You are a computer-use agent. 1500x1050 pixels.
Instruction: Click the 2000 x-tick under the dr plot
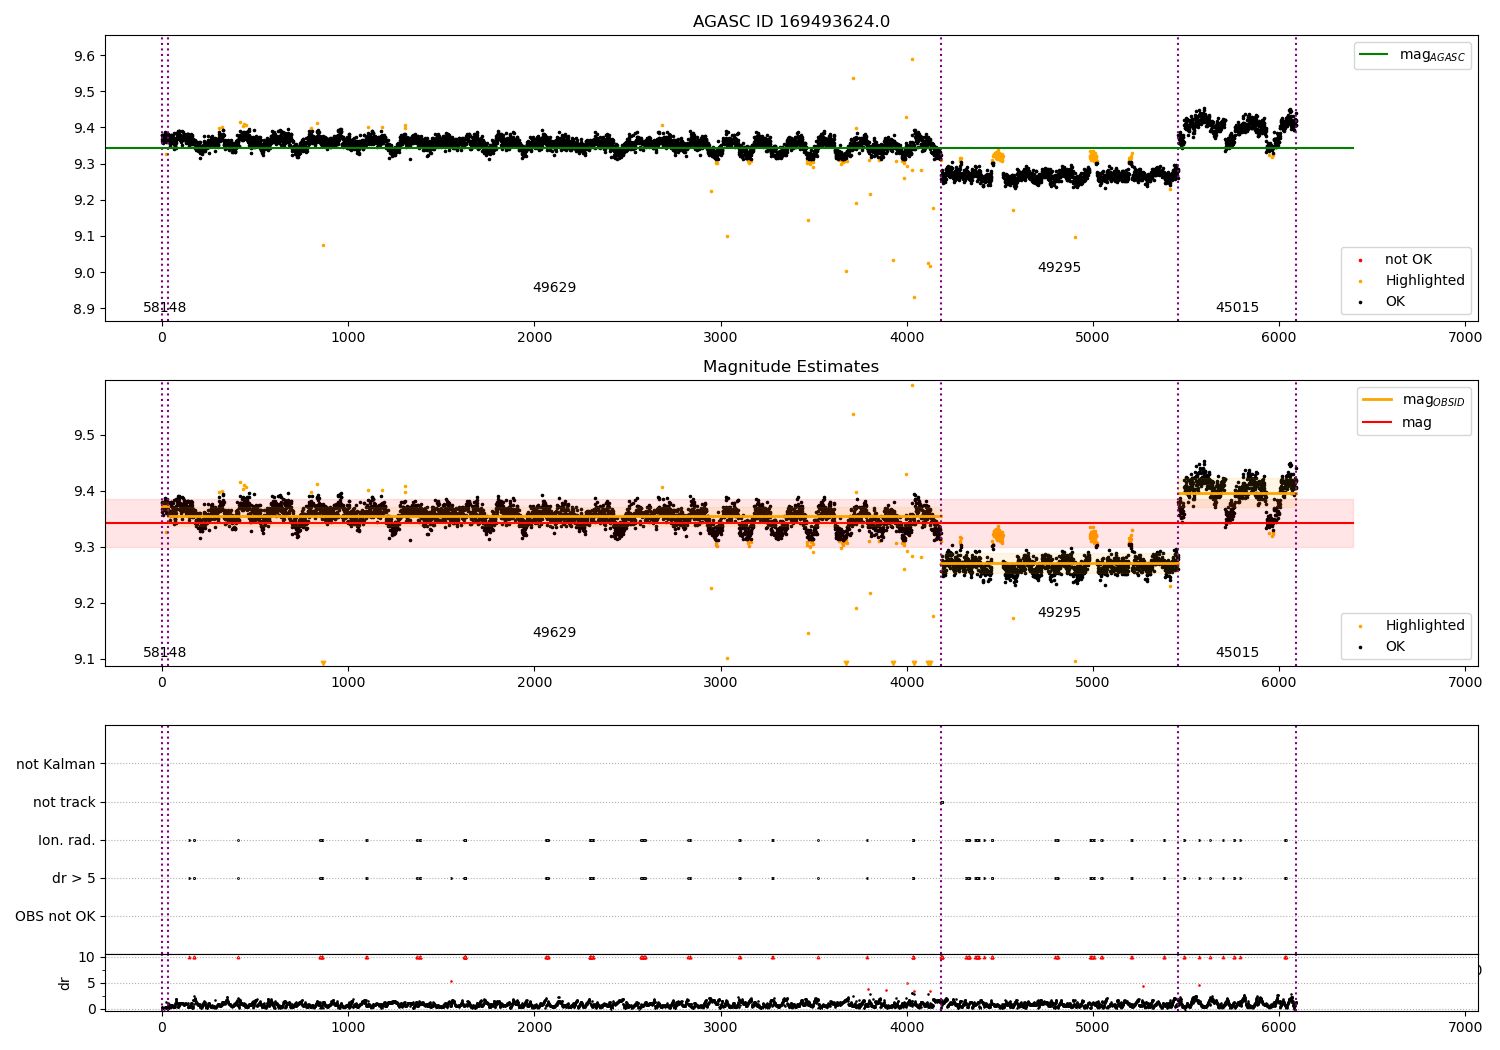(534, 1026)
